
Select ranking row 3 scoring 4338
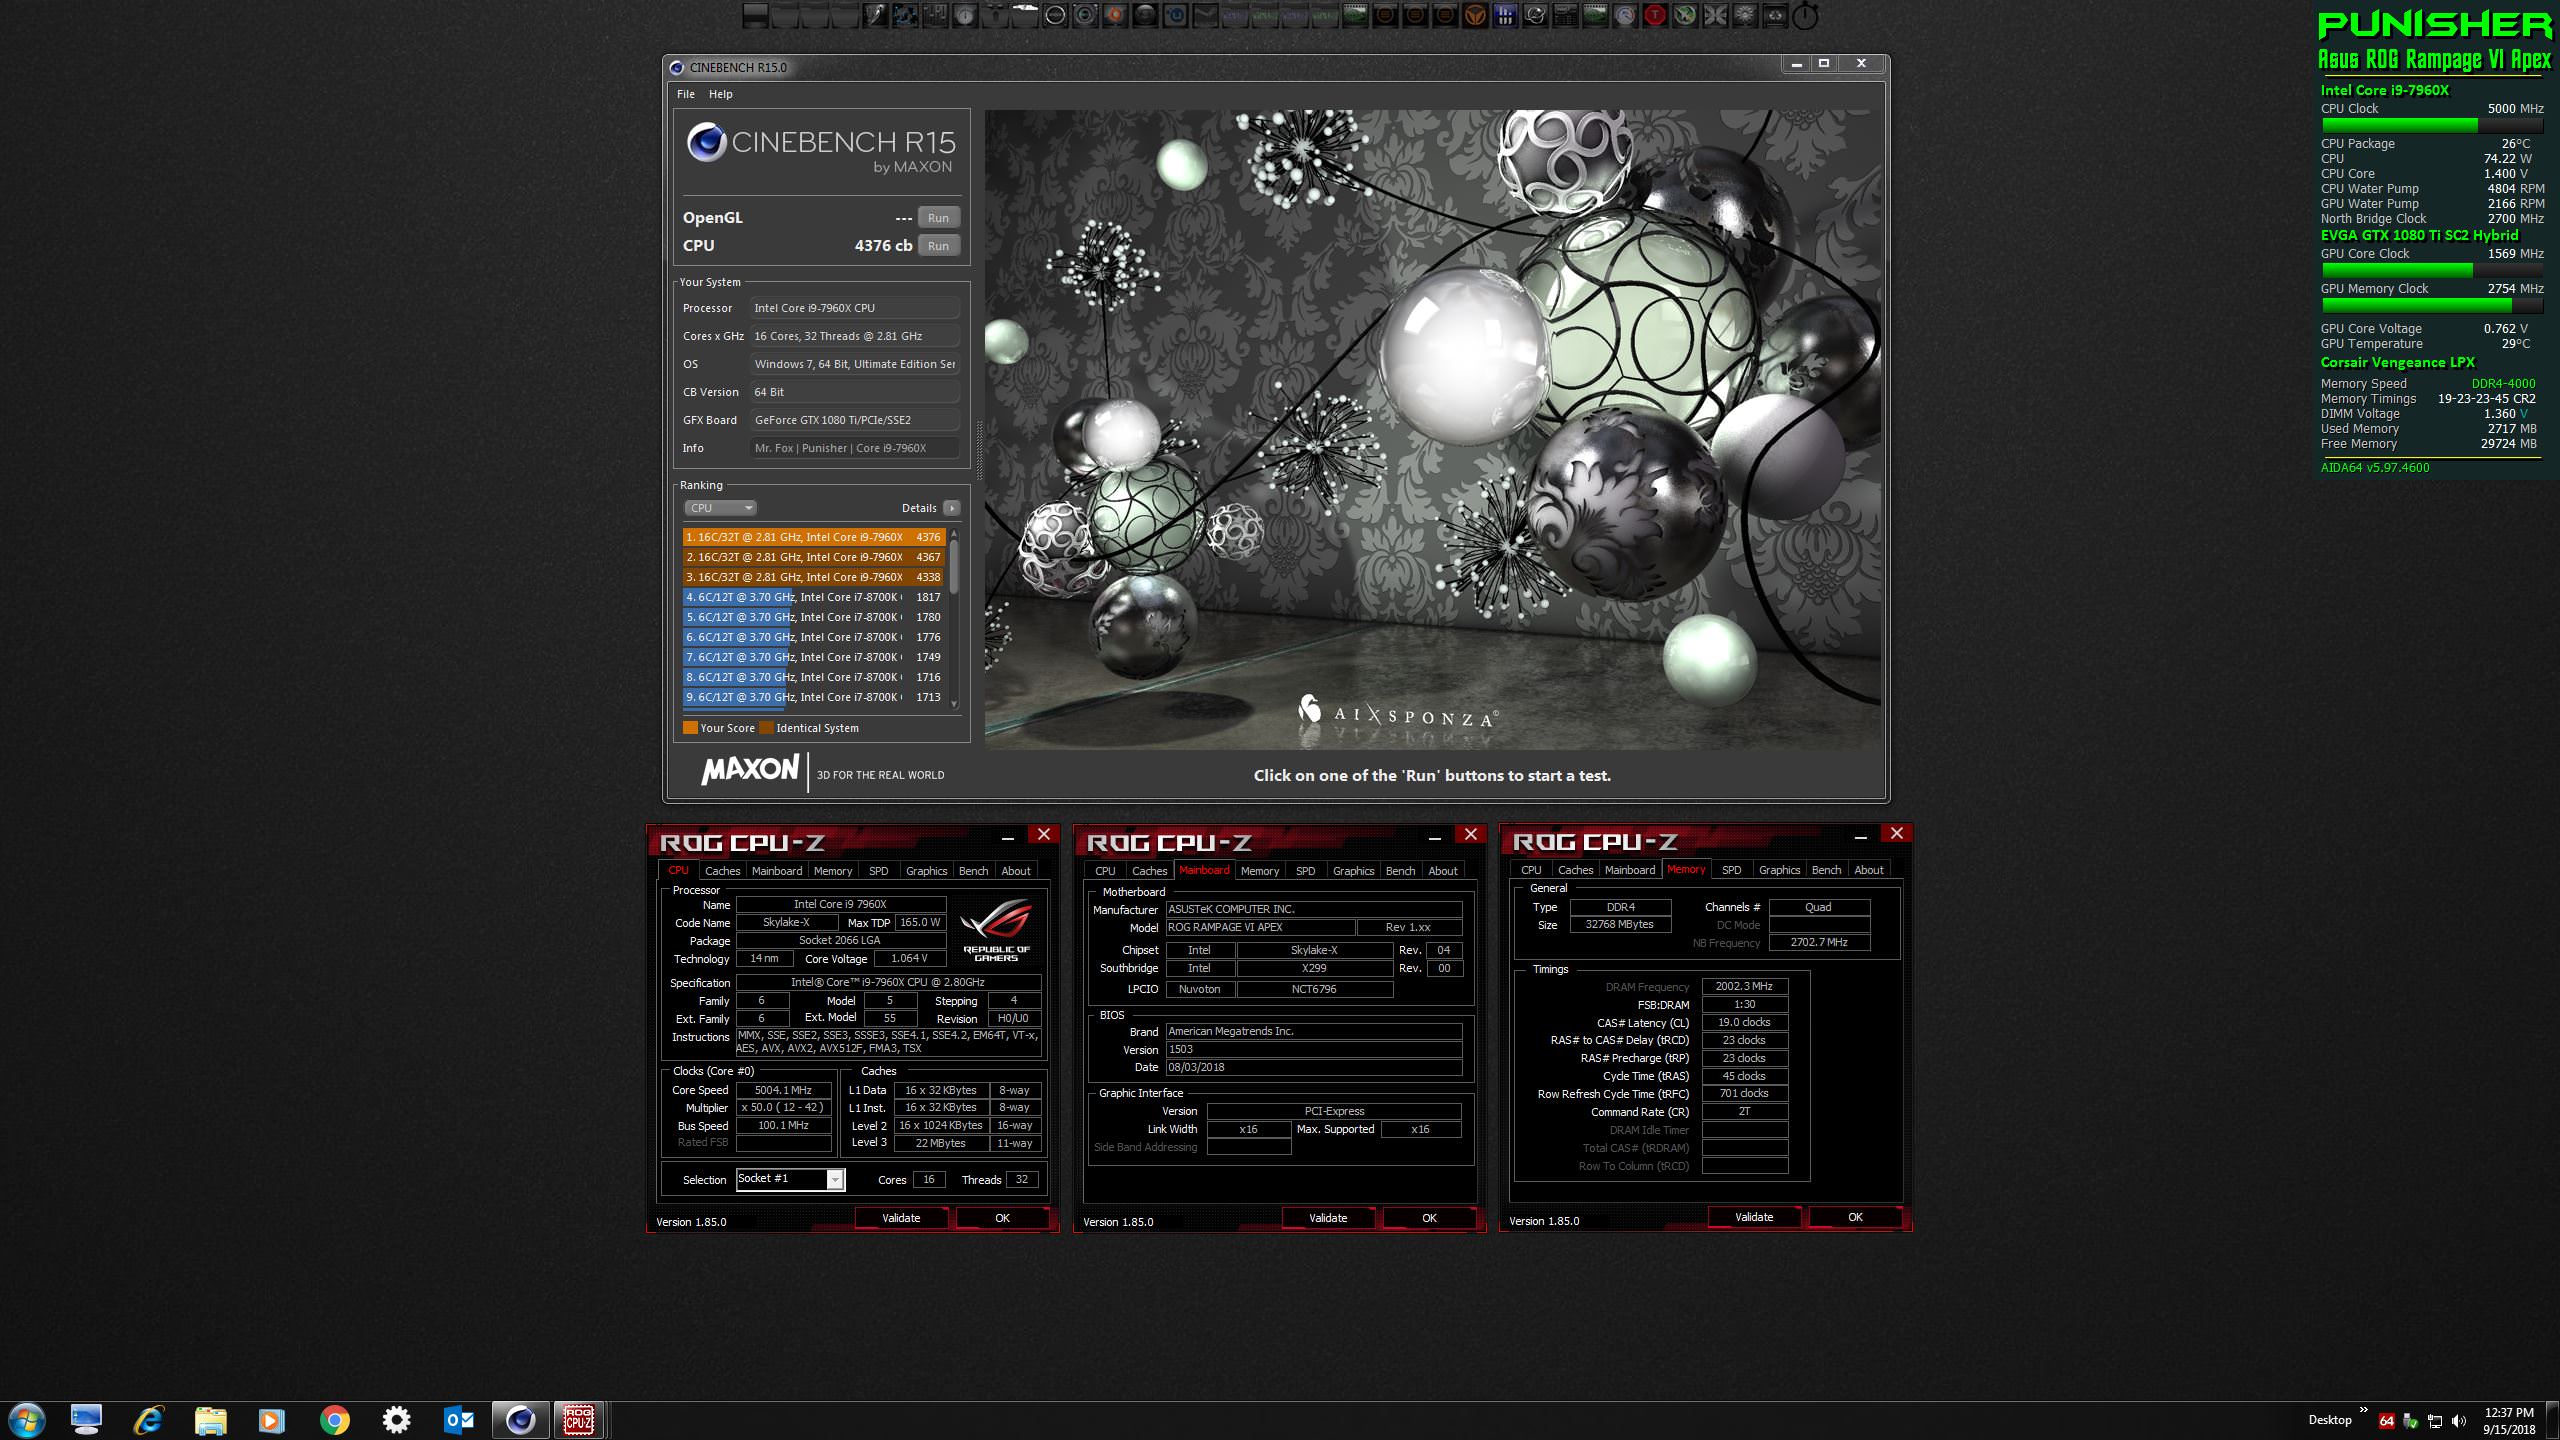814,577
